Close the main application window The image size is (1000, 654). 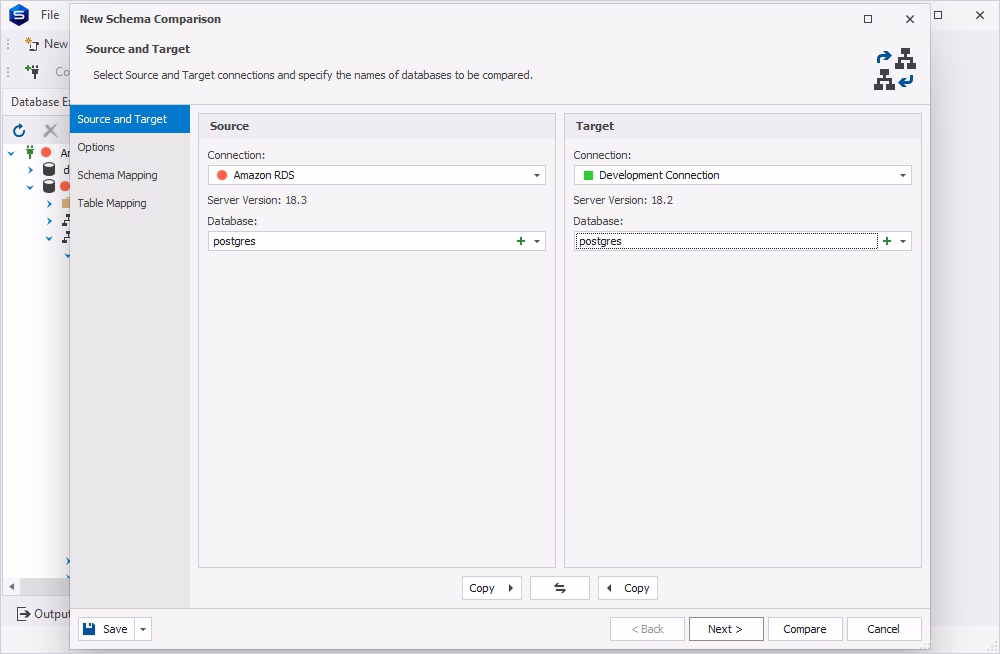[x=980, y=15]
